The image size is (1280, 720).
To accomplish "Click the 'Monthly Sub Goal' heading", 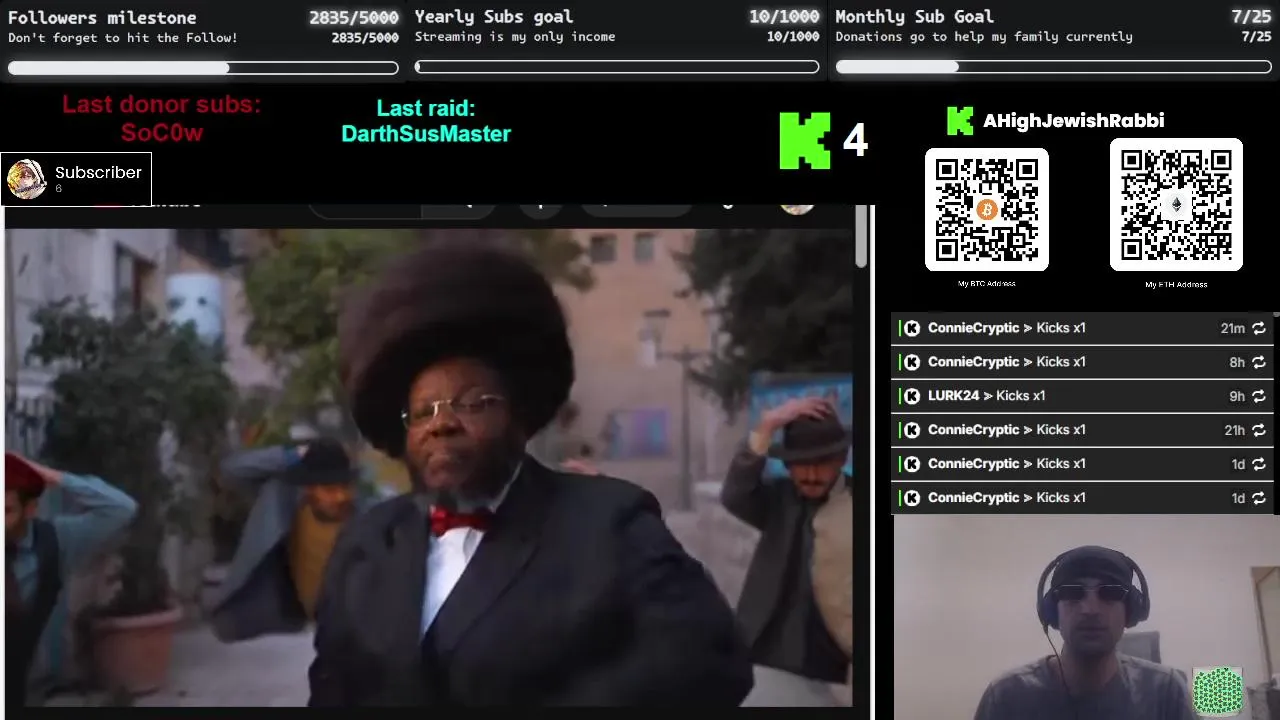I will pyautogui.click(x=914, y=16).
